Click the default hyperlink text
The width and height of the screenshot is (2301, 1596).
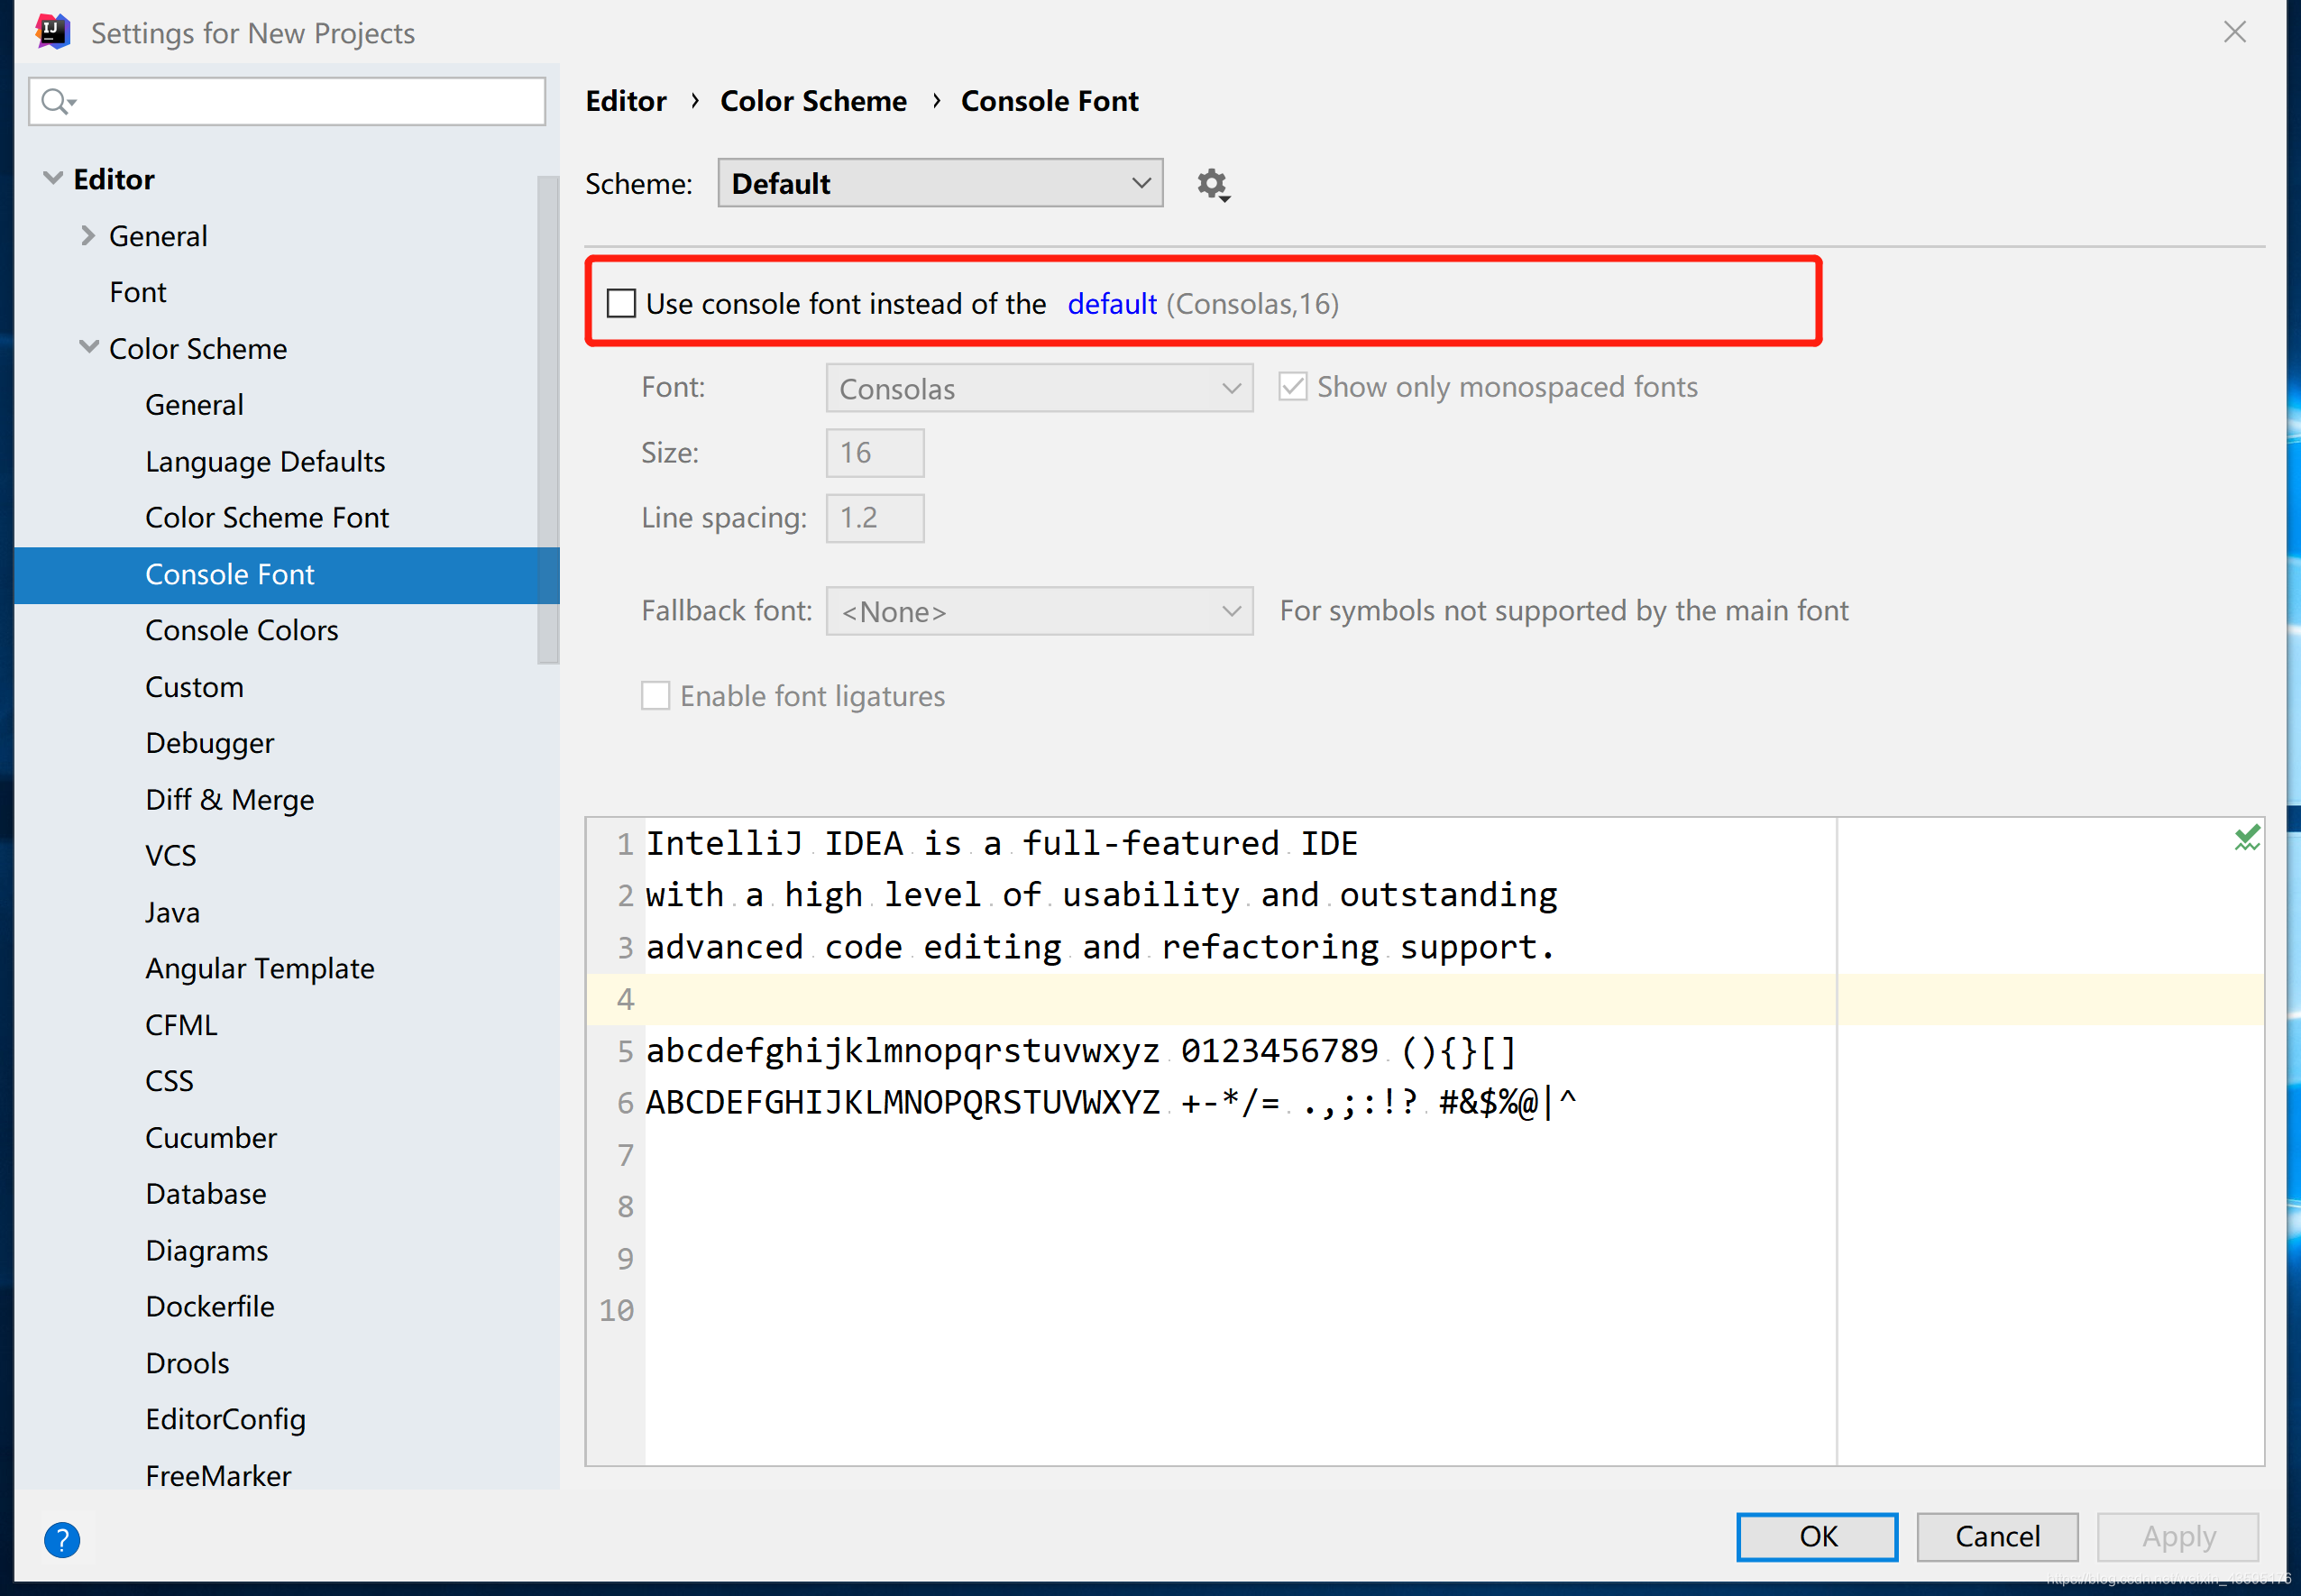1110,302
